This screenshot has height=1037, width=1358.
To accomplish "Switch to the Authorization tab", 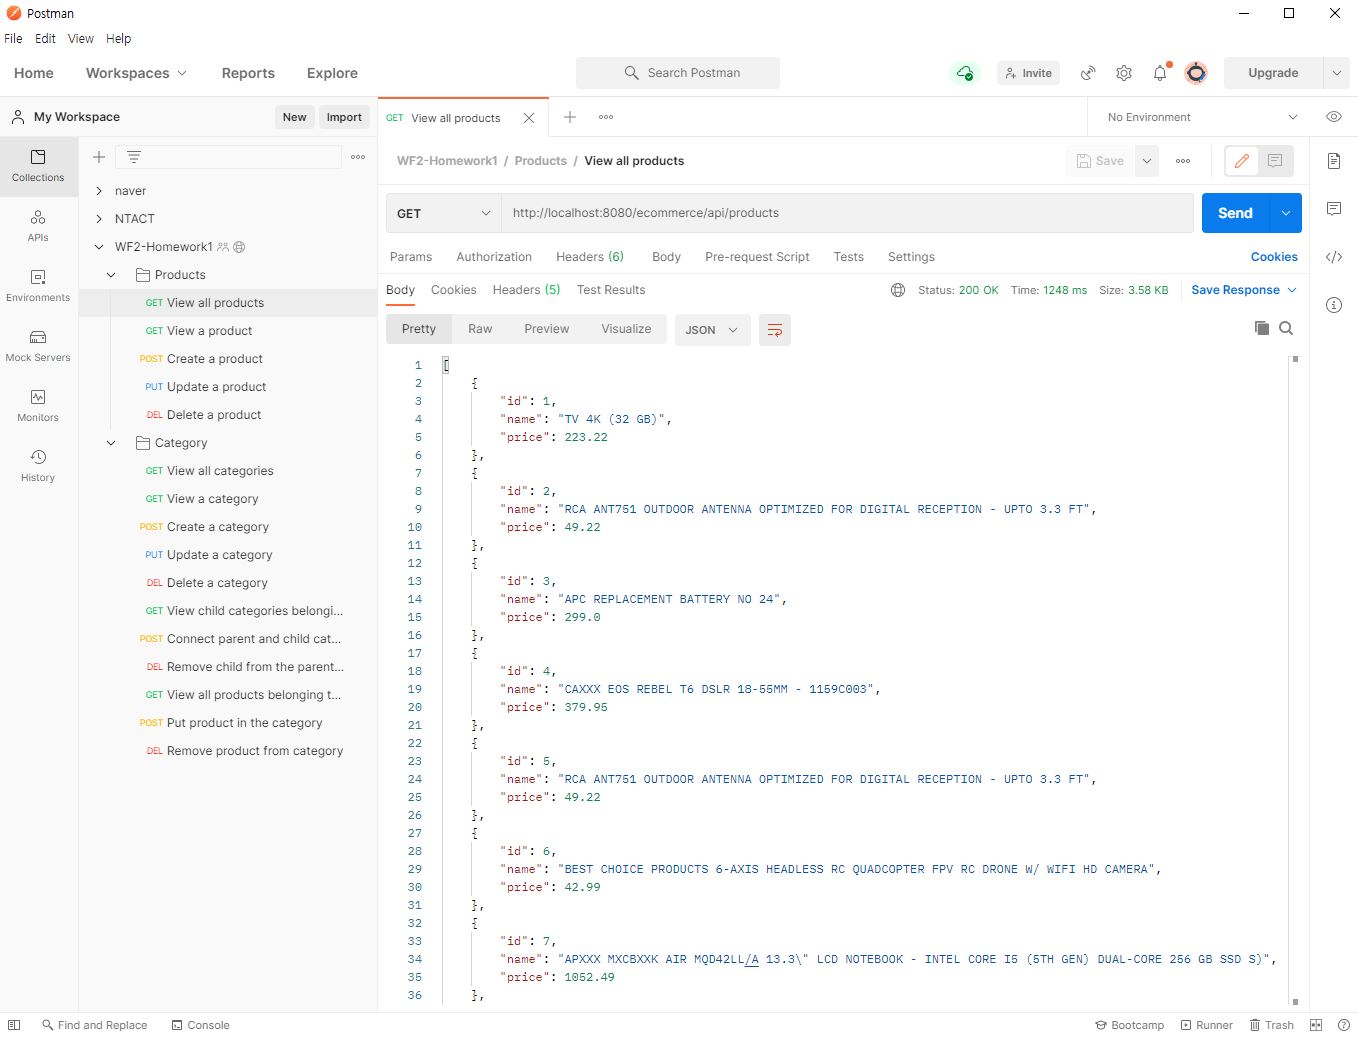I will coord(494,257).
